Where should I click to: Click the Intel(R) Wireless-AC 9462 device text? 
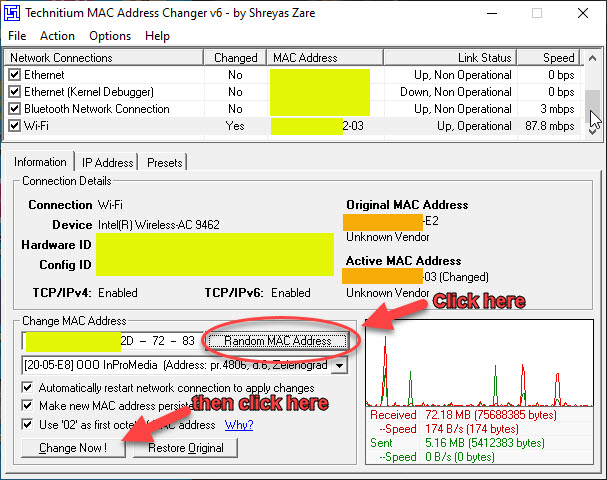coord(159,225)
